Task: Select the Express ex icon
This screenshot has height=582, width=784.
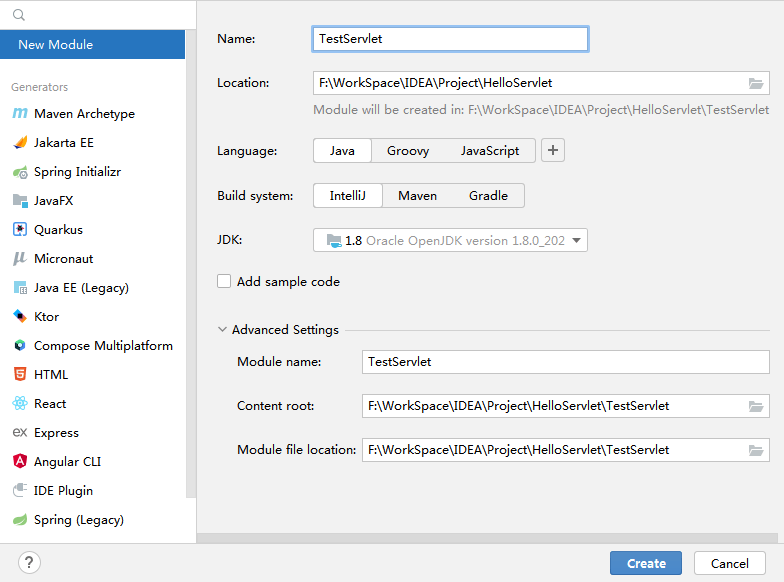Action: tap(20, 432)
